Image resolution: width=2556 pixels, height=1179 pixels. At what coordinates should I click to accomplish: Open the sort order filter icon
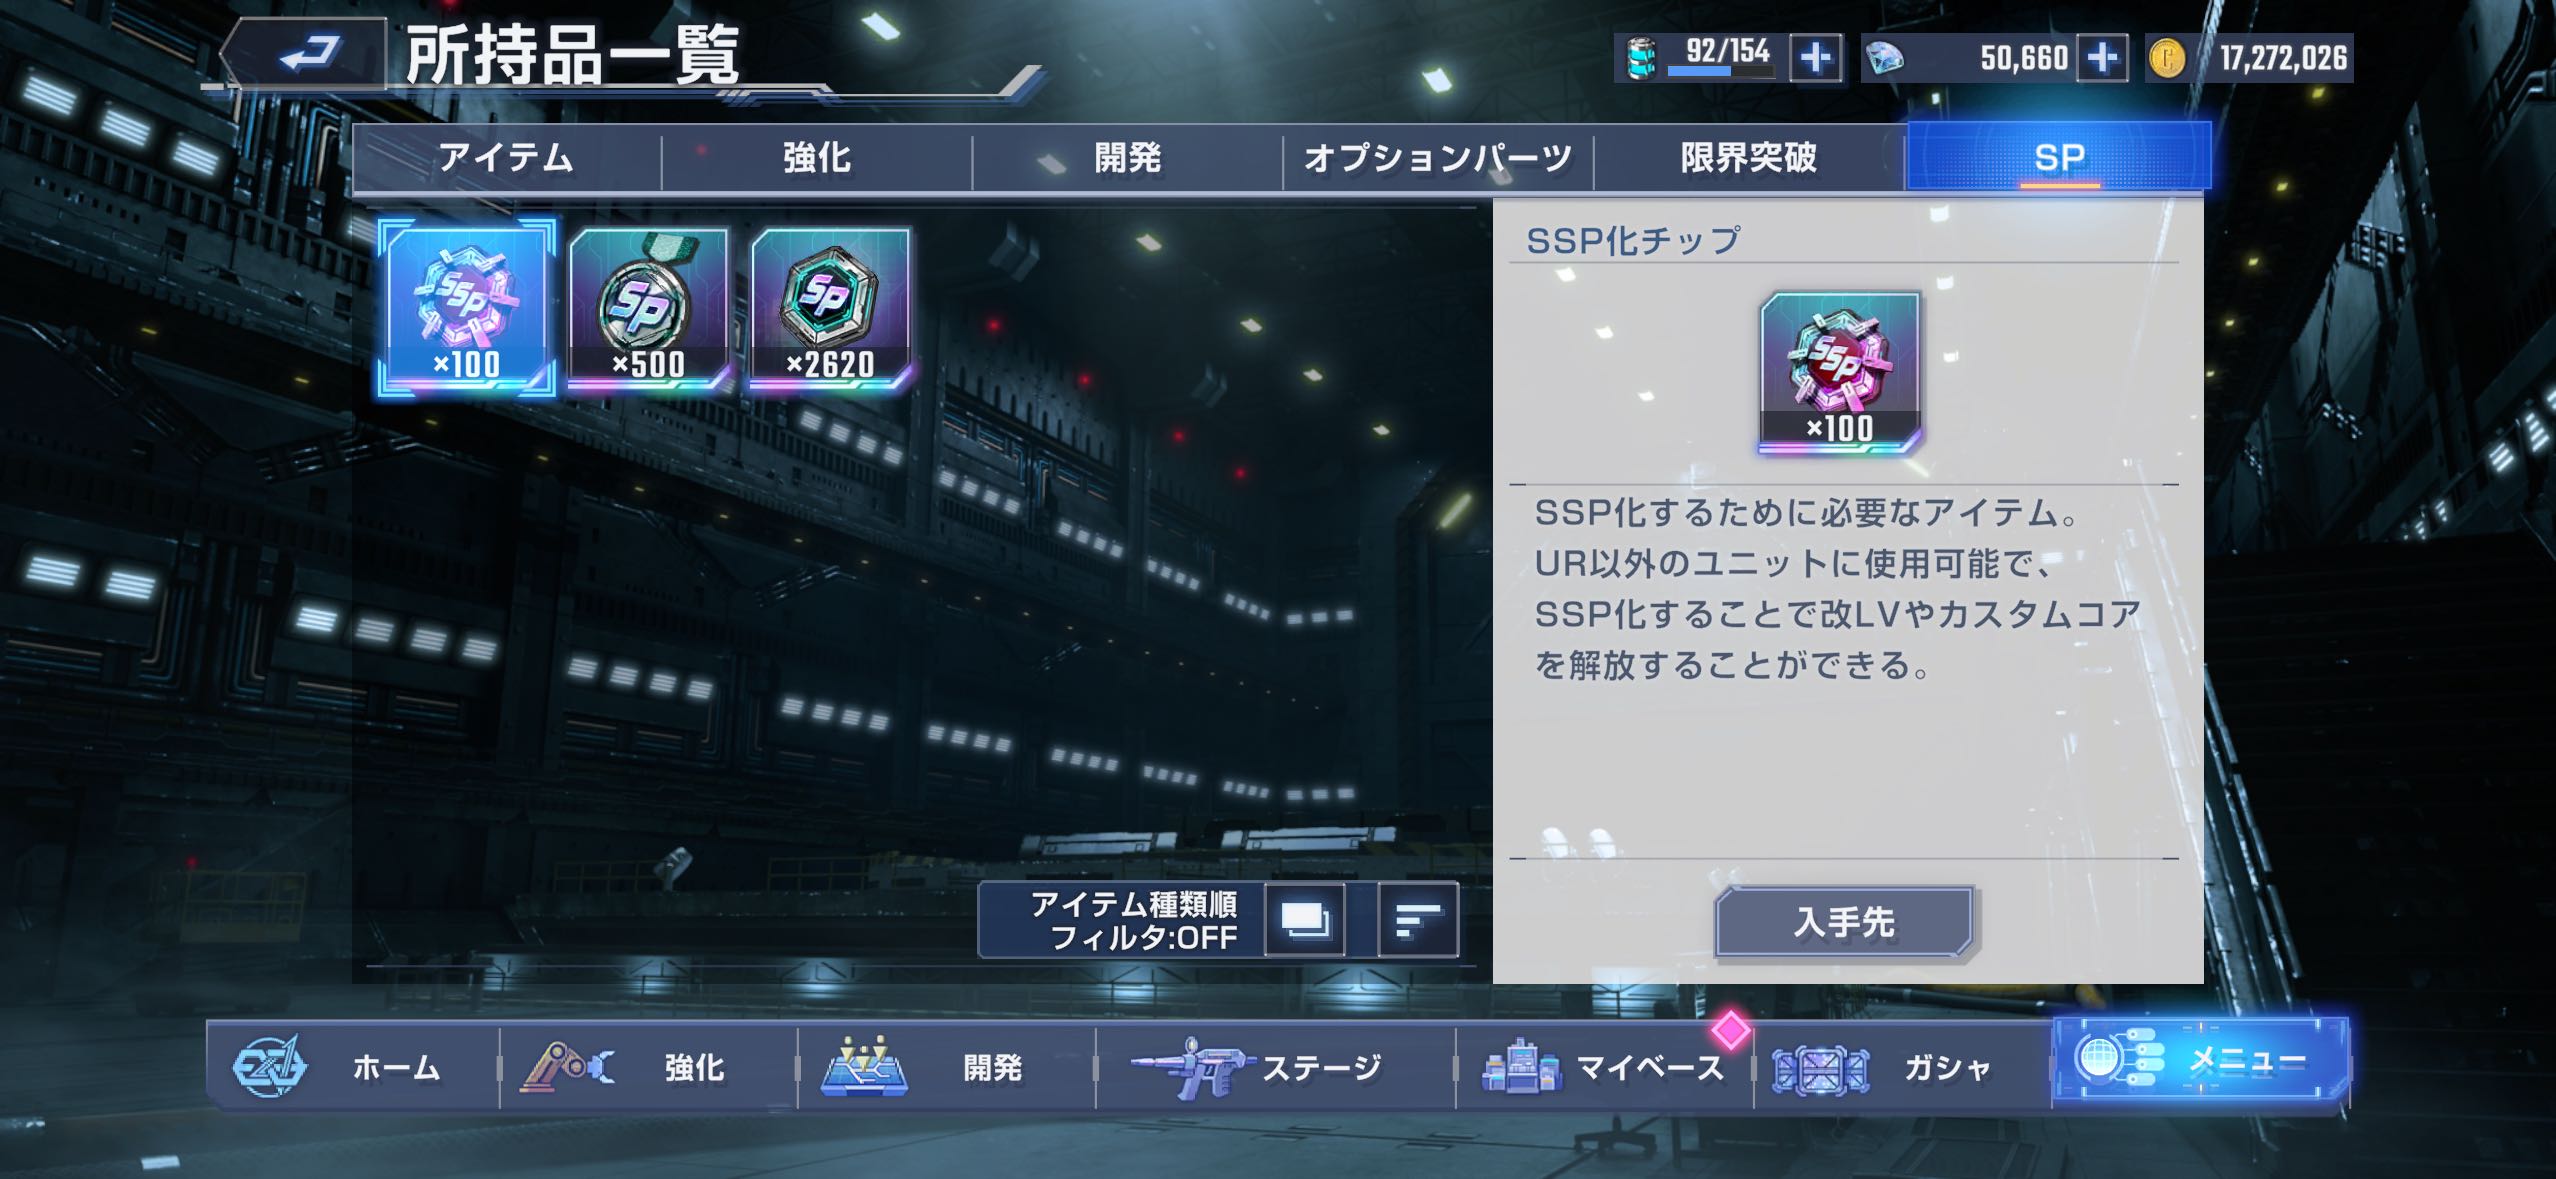coord(1417,920)
